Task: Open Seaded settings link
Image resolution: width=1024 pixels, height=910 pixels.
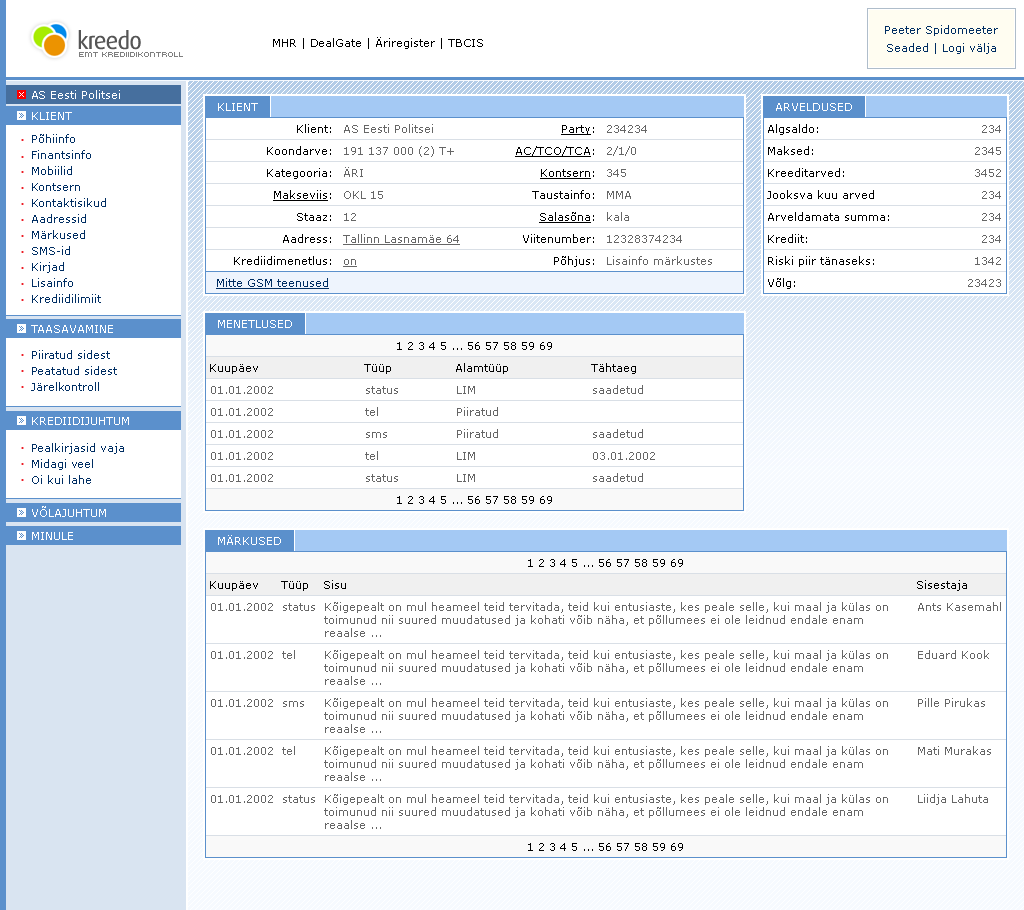Action: point(907,48)
